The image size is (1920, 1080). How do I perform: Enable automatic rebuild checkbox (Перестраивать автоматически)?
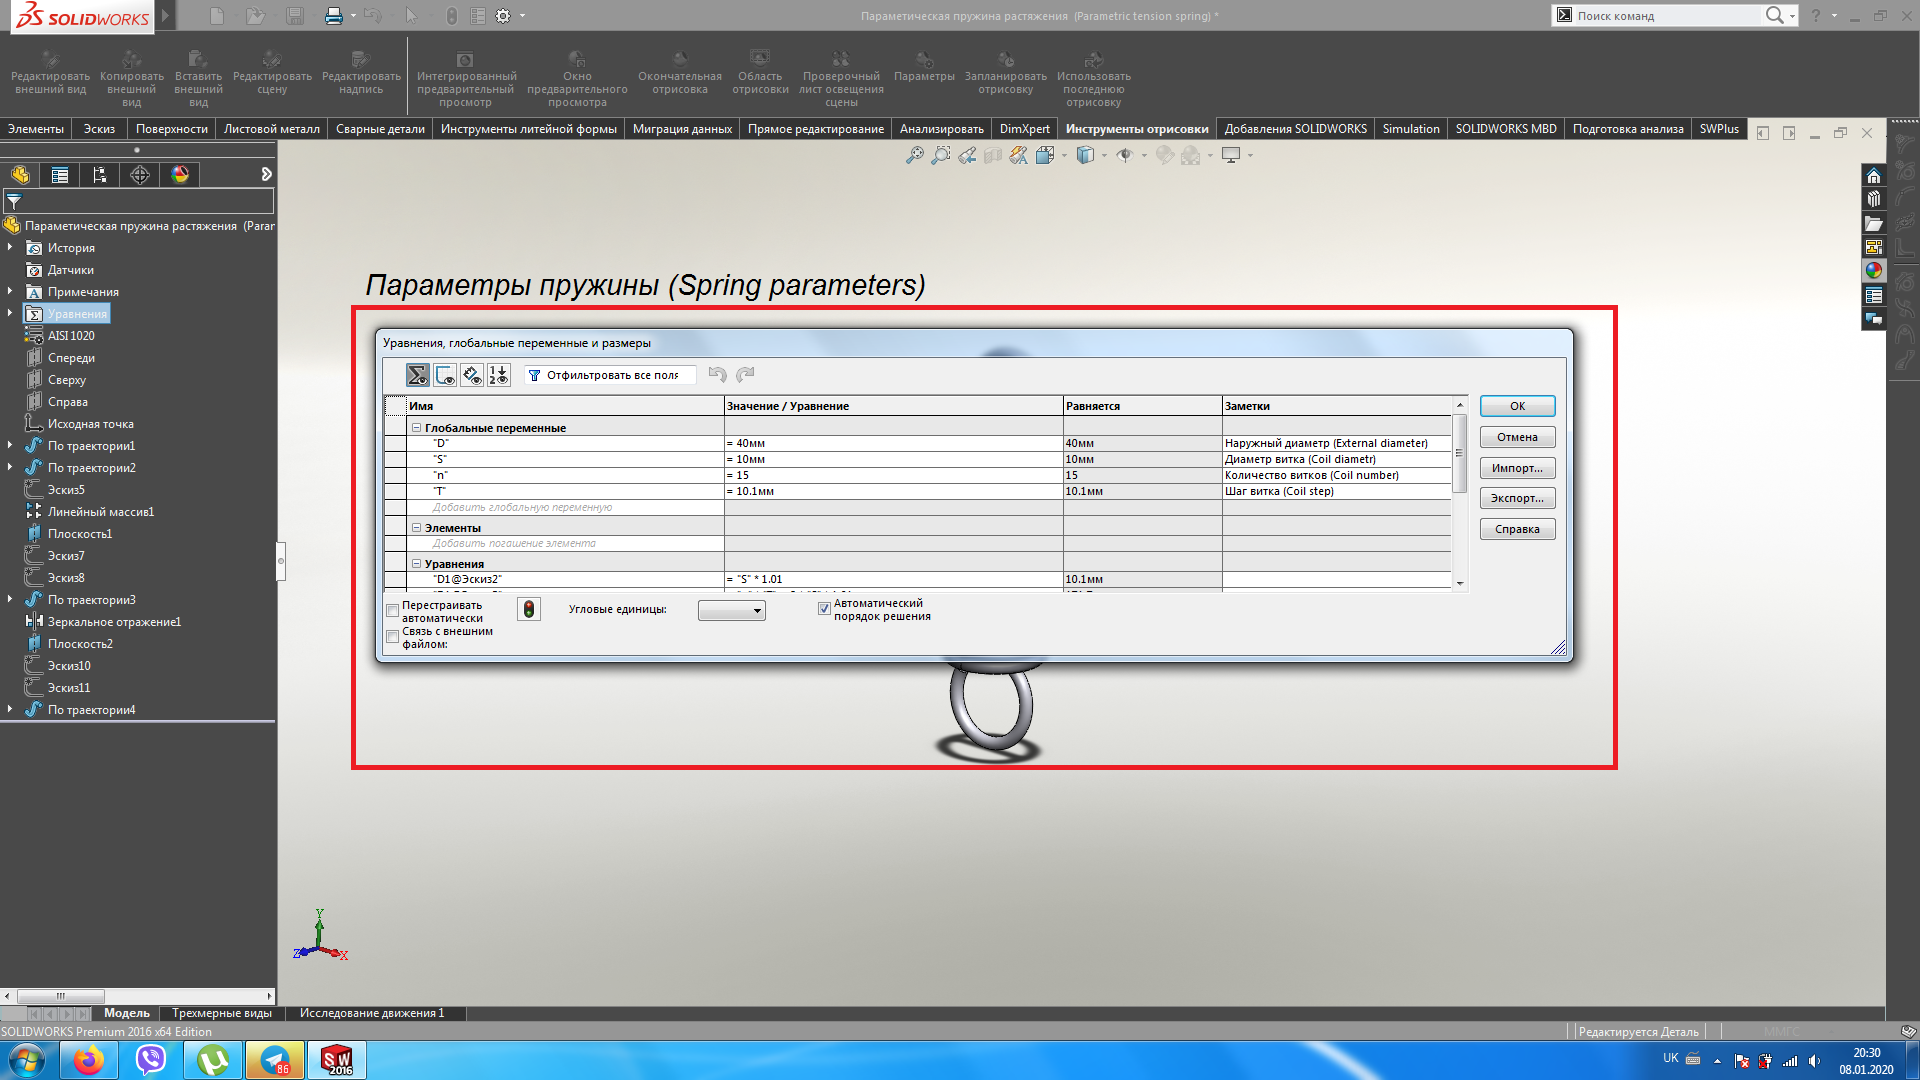point(393,610)
